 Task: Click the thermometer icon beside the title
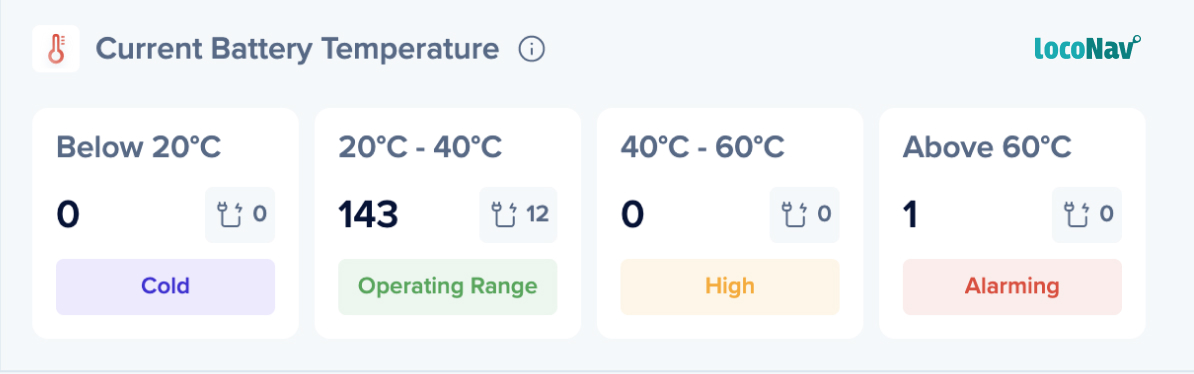tap(56, 50)
